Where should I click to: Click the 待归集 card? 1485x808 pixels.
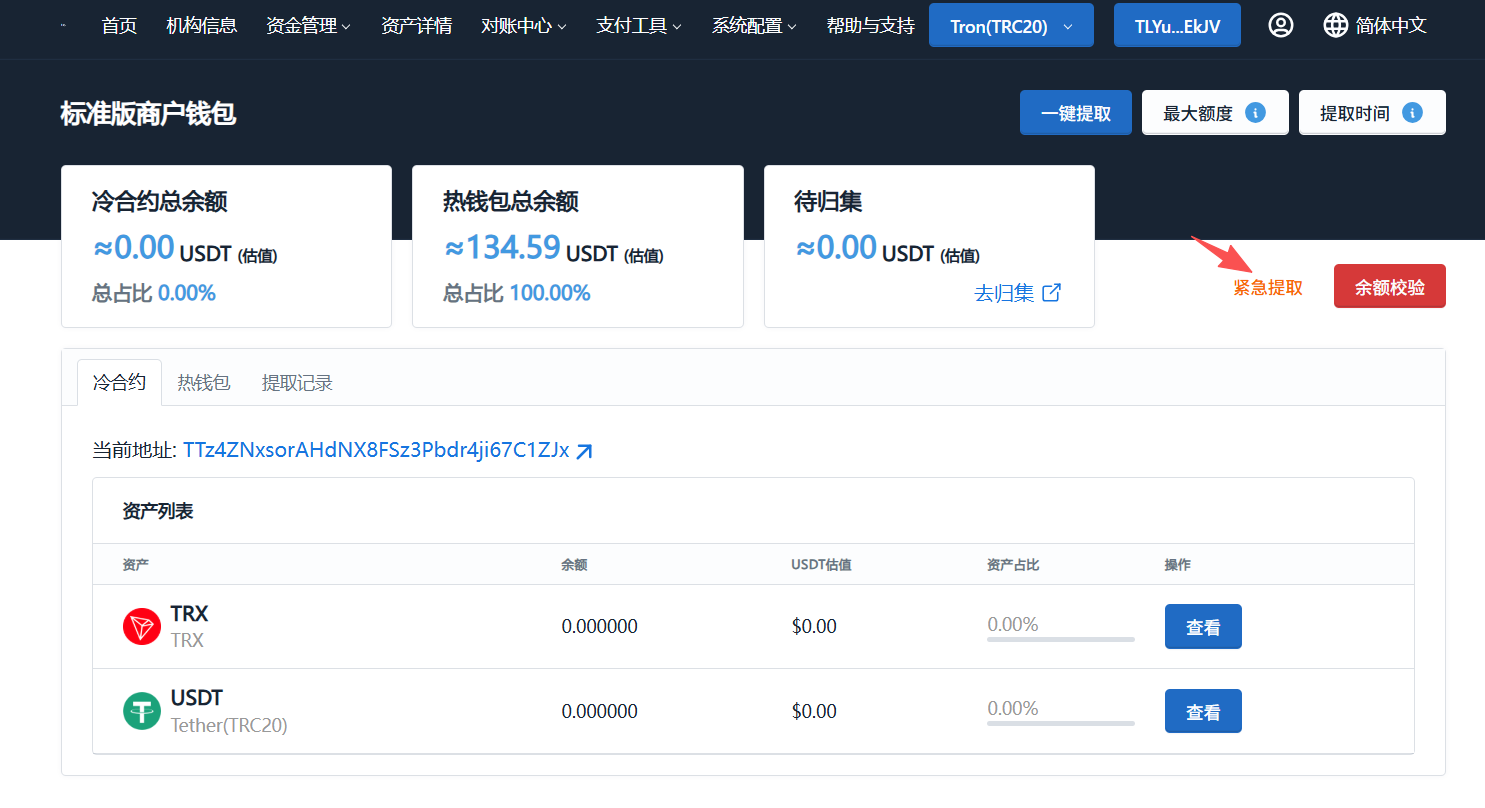[929, 246]
